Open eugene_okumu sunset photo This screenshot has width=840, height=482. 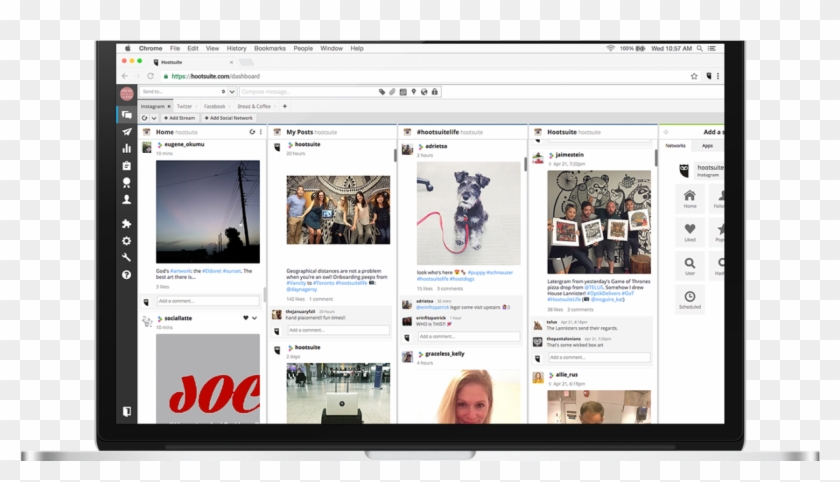point(208,212)
